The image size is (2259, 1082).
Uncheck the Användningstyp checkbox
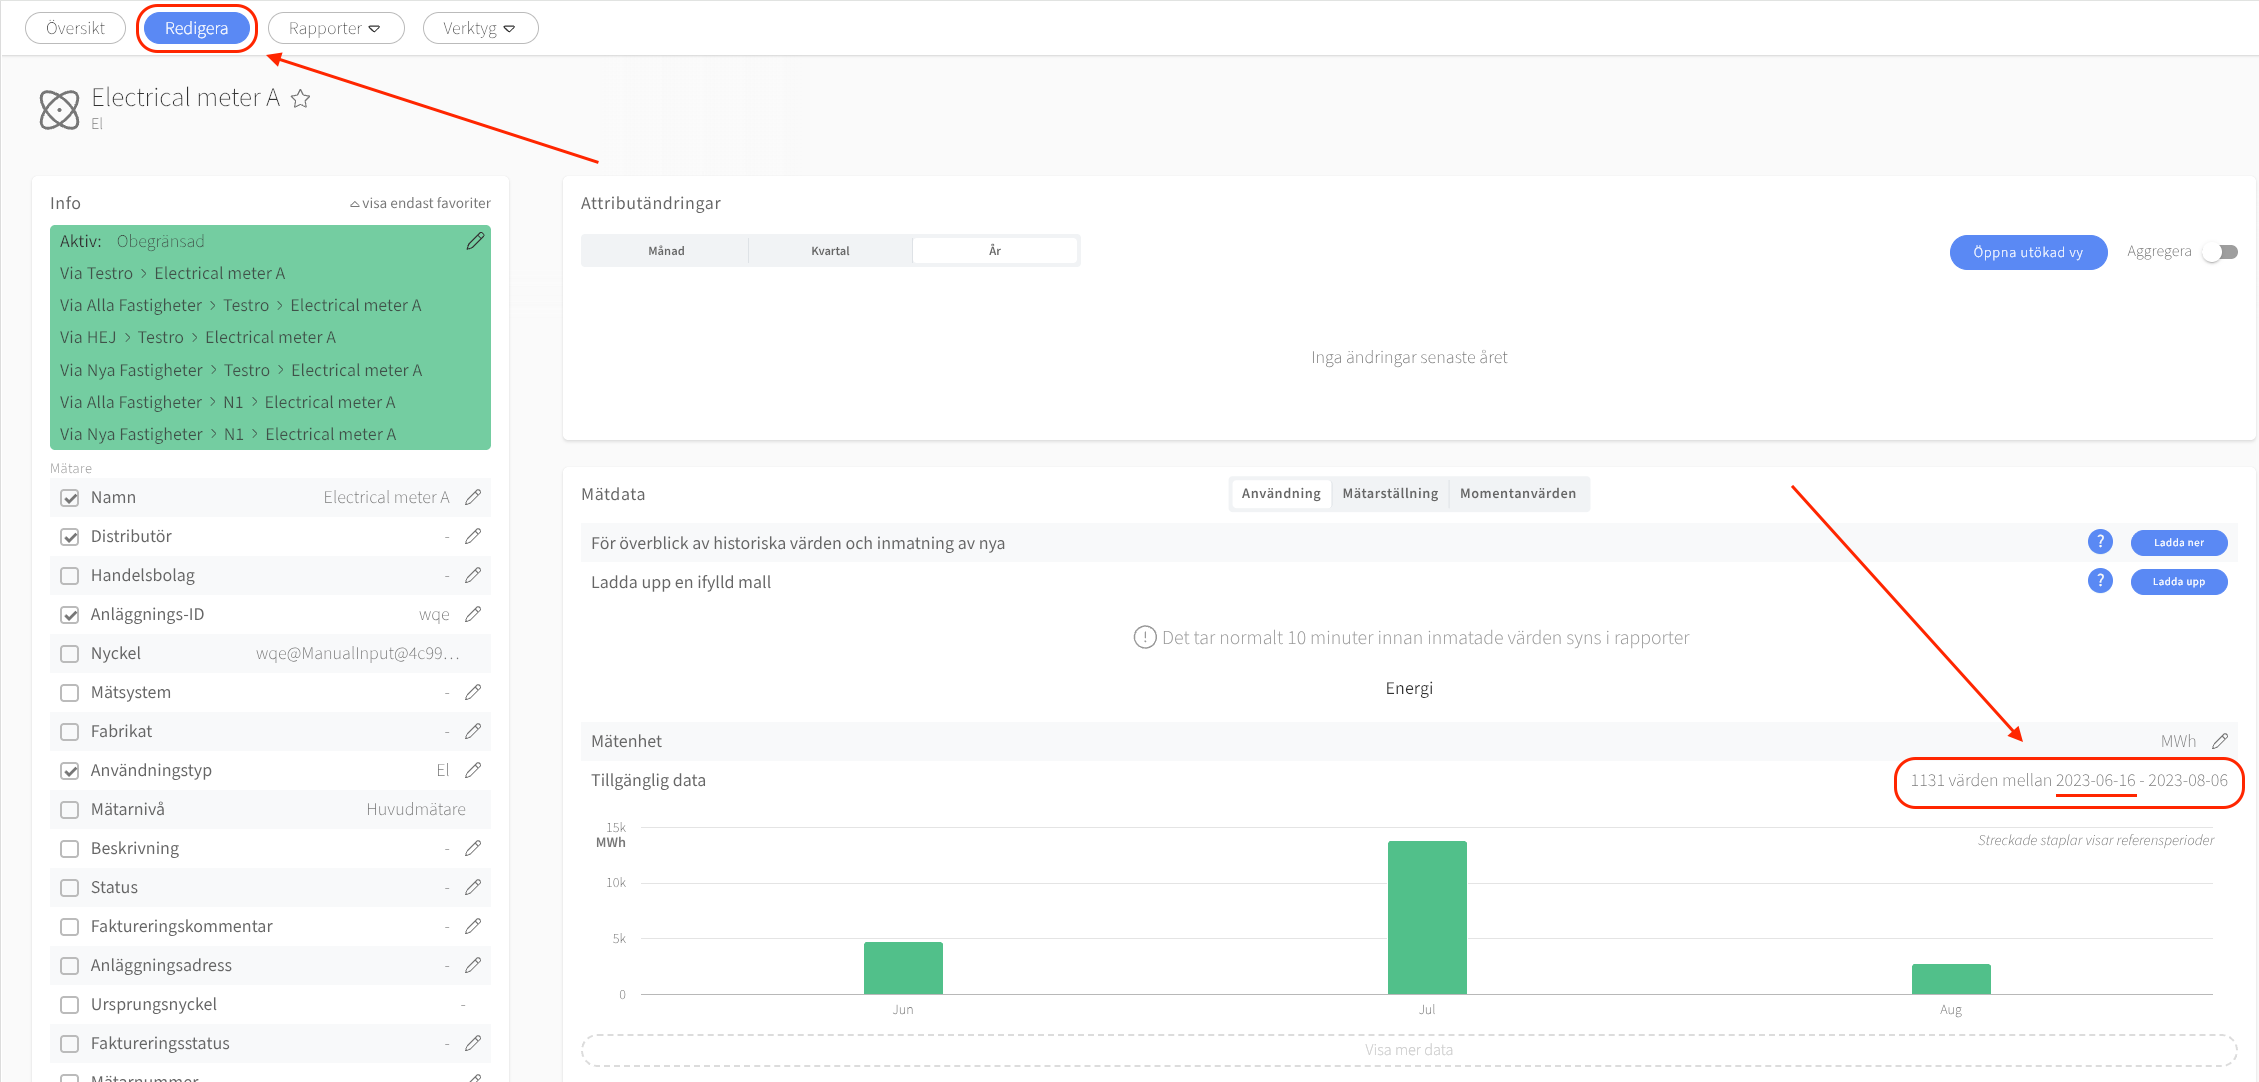70,771
